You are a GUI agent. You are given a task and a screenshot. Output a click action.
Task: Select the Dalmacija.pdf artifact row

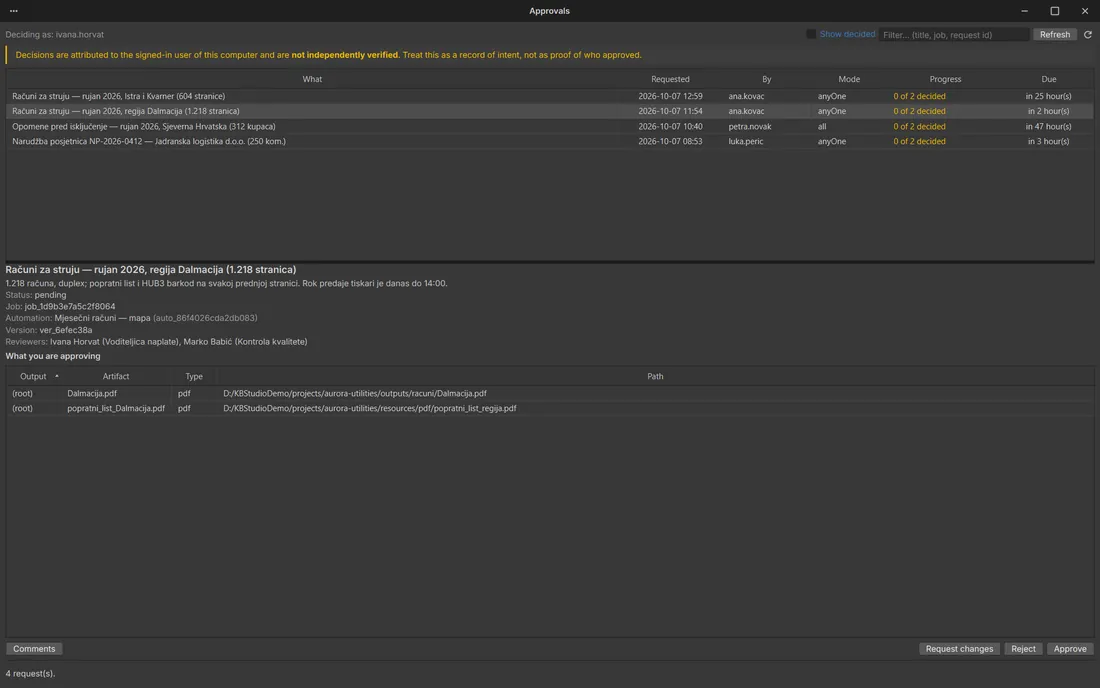(x=550, y=393)
